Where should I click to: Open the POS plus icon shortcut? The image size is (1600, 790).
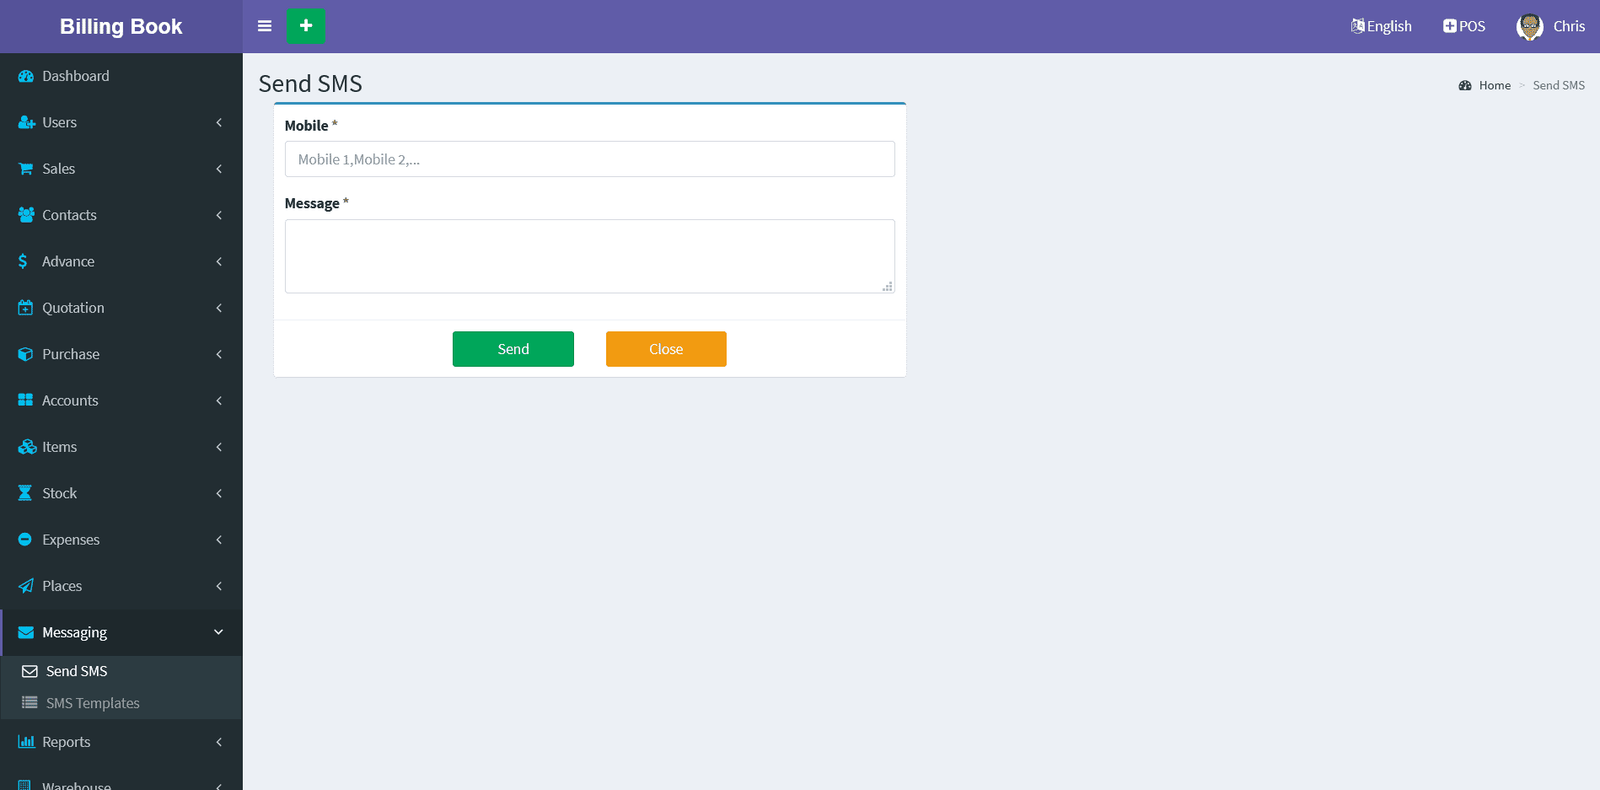coord(1449,26)
